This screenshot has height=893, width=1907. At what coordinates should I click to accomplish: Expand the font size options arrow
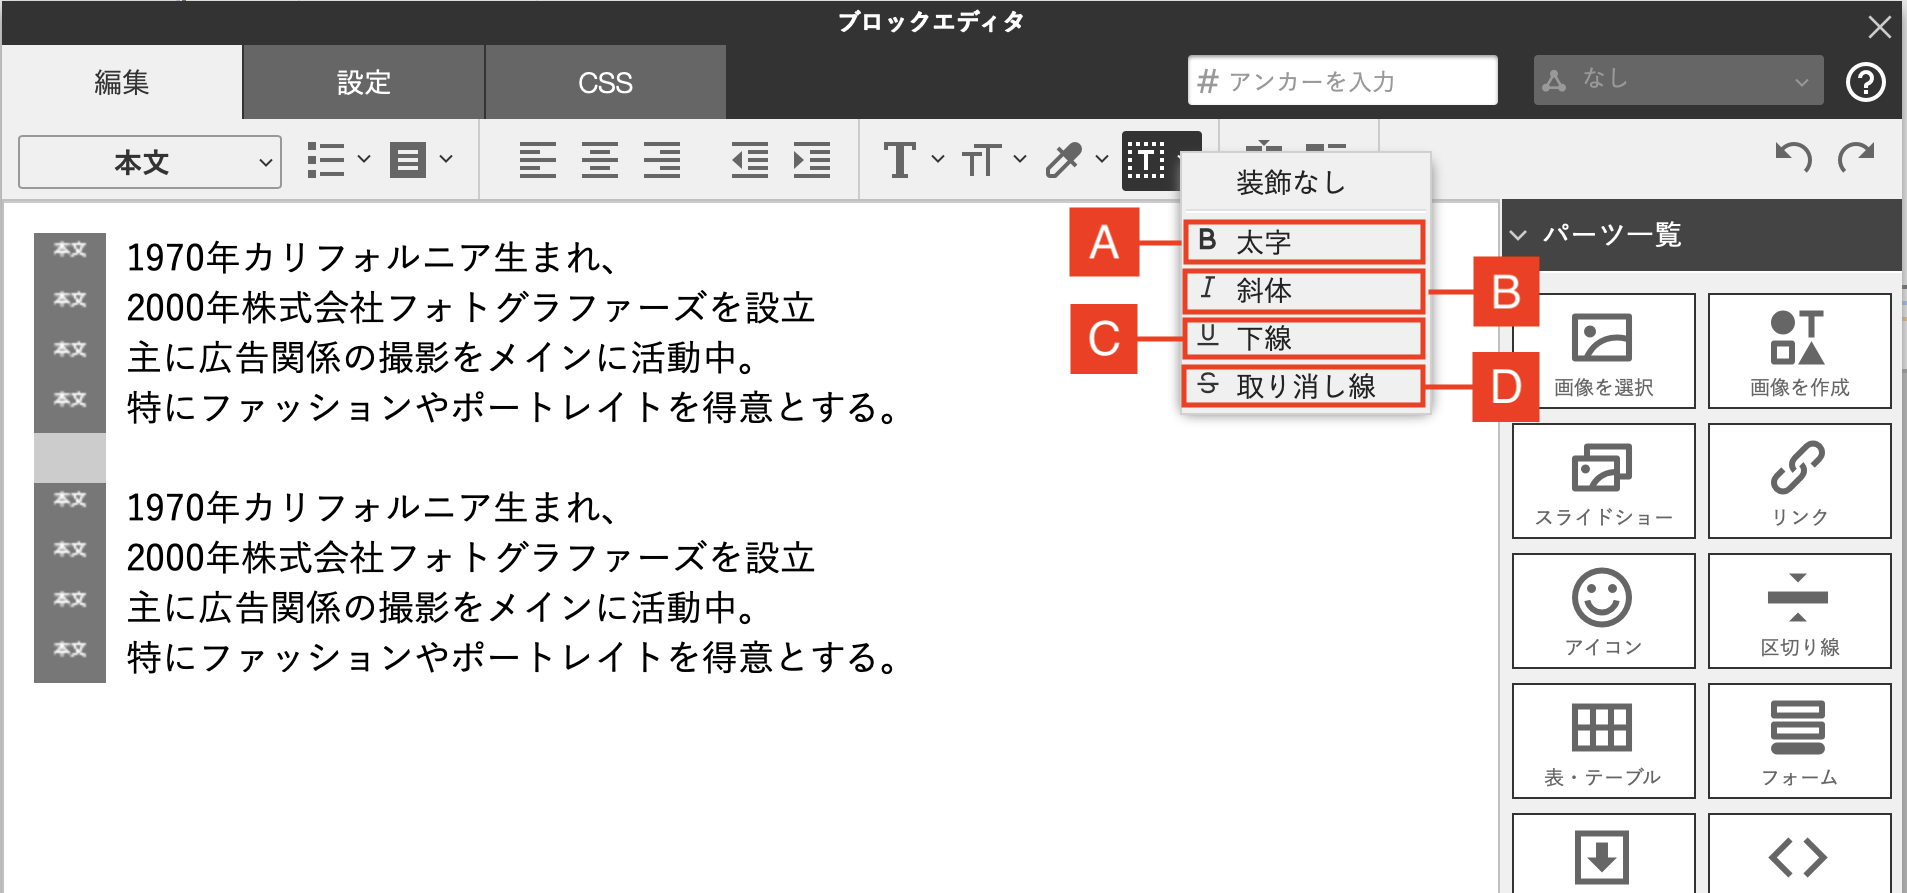(x=1019, y=159)
